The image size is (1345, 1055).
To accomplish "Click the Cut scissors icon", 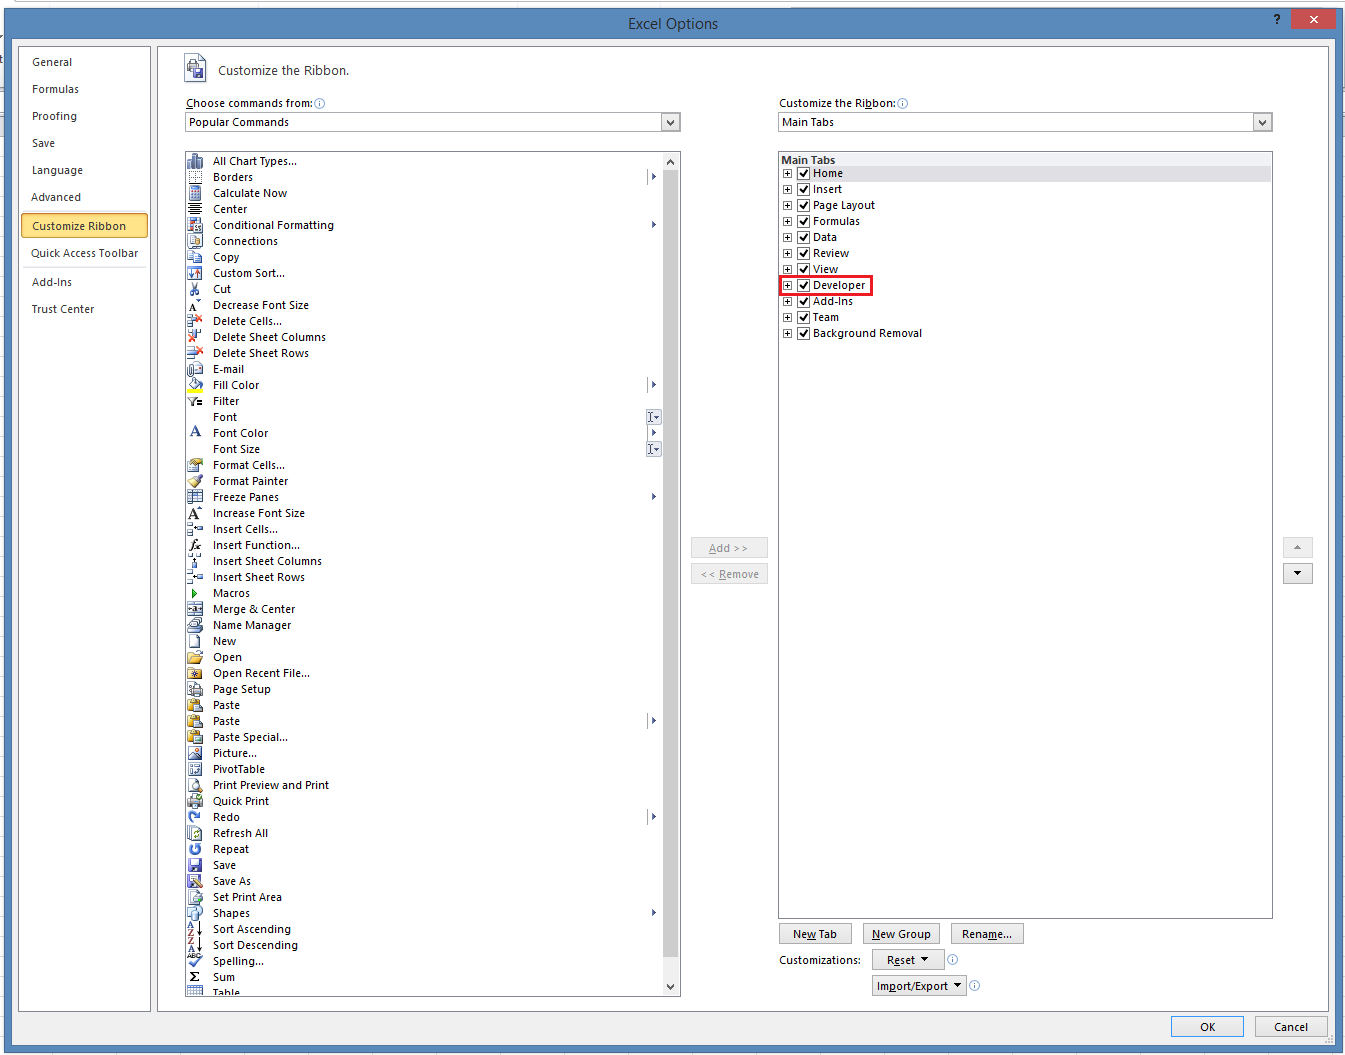I will (195, 289).
